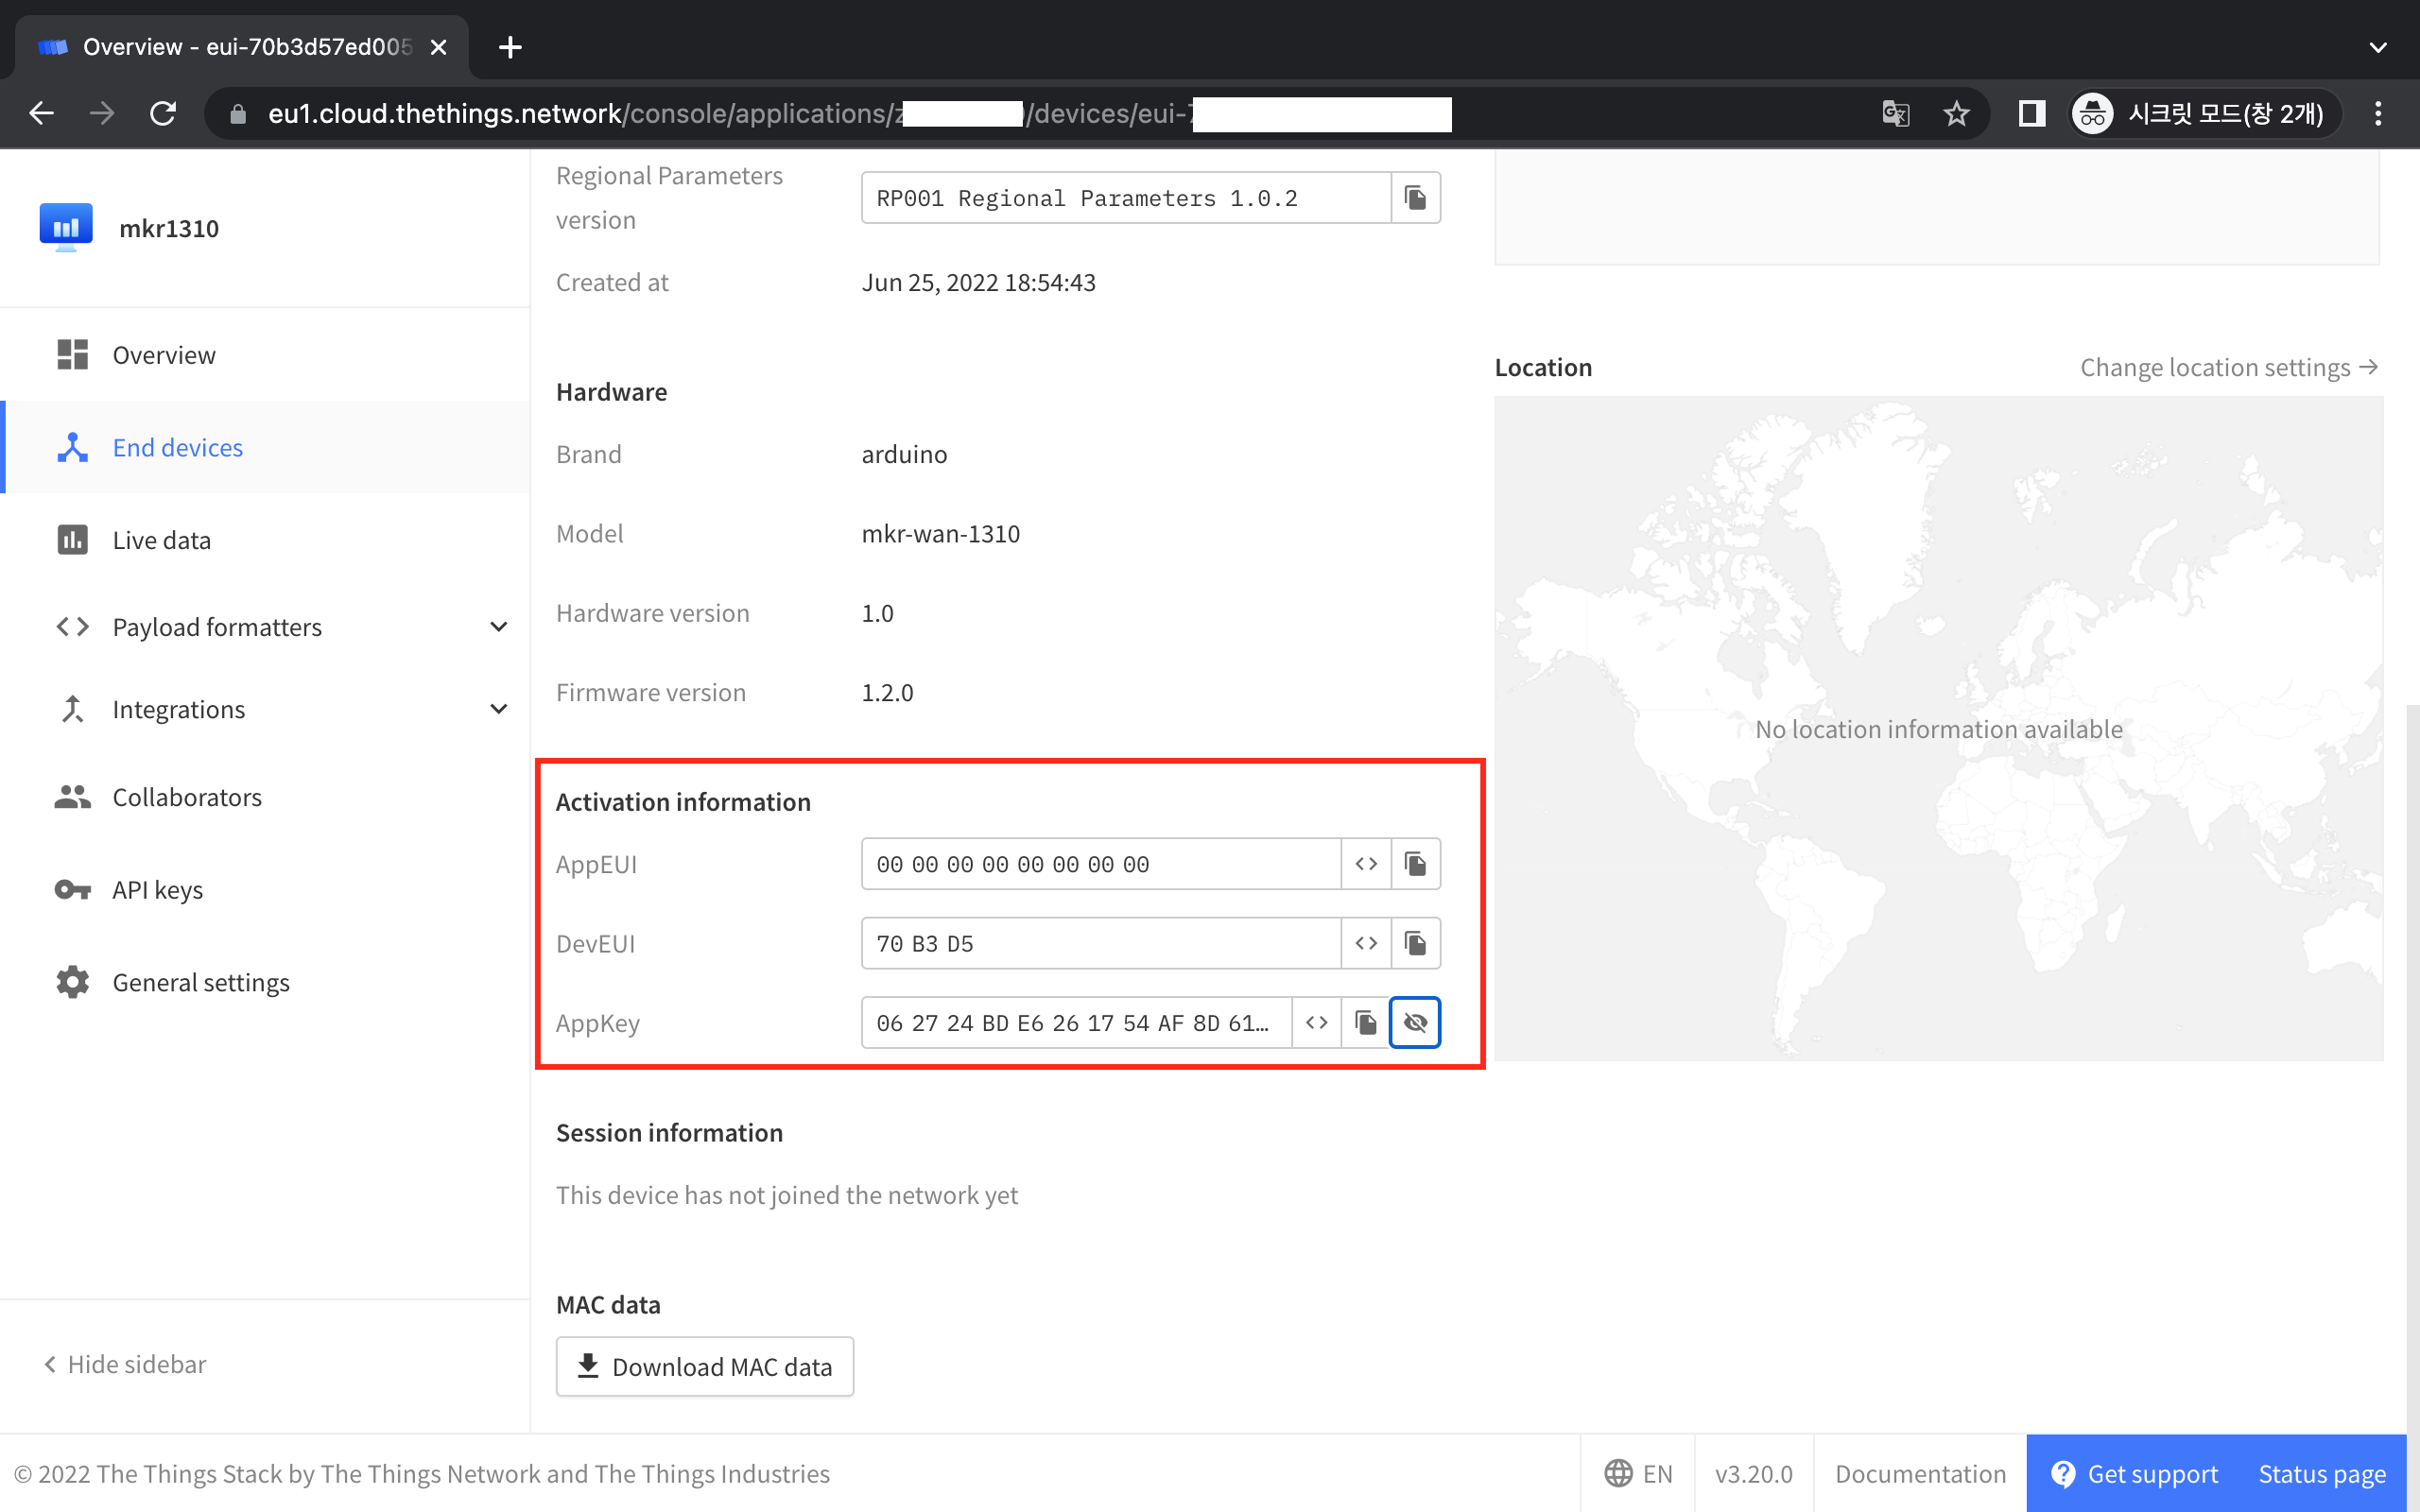Toggle DevEUI byte format view

[x=1366, y=943]
